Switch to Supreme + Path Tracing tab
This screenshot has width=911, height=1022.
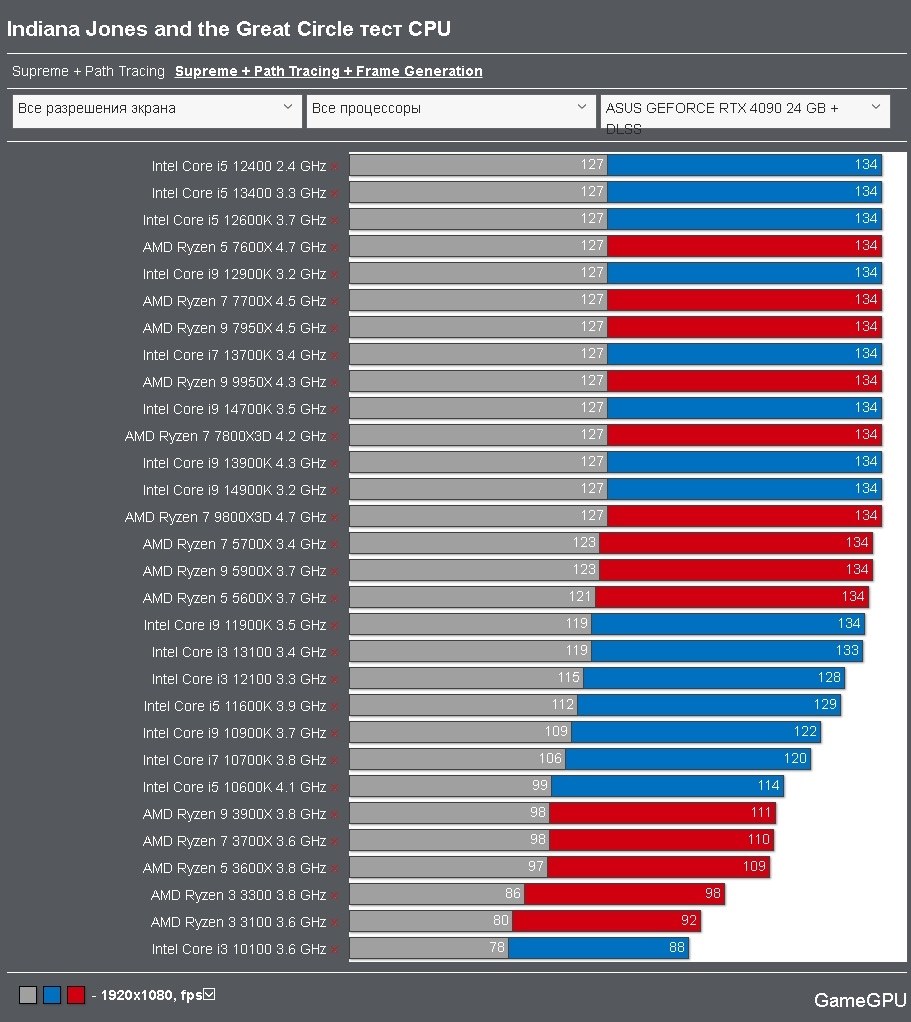tap(88, 71)
